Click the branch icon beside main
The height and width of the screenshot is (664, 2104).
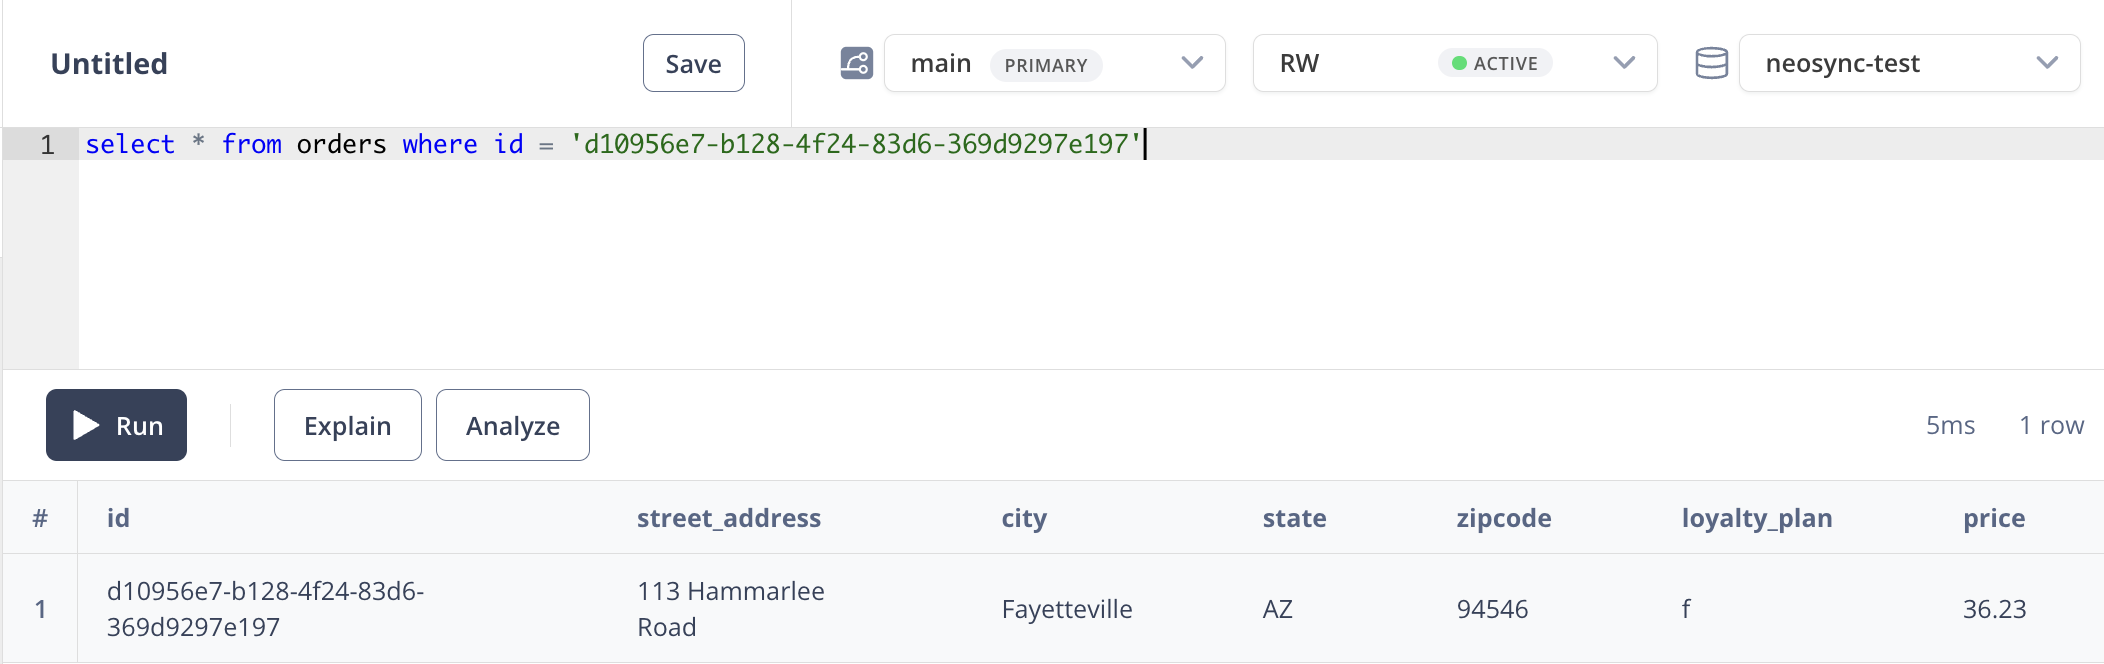coord(856,64)
